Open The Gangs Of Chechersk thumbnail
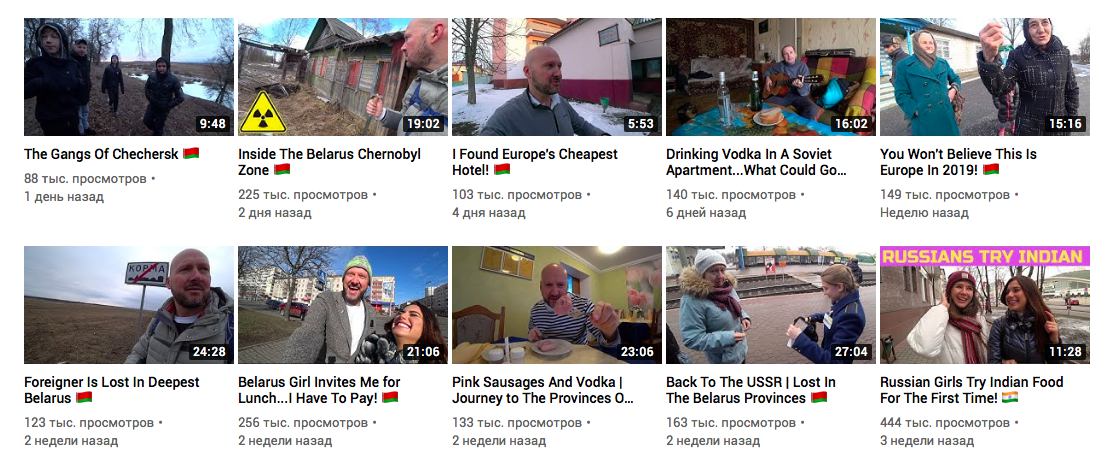 pyautogui.click(x=129, y=76)
